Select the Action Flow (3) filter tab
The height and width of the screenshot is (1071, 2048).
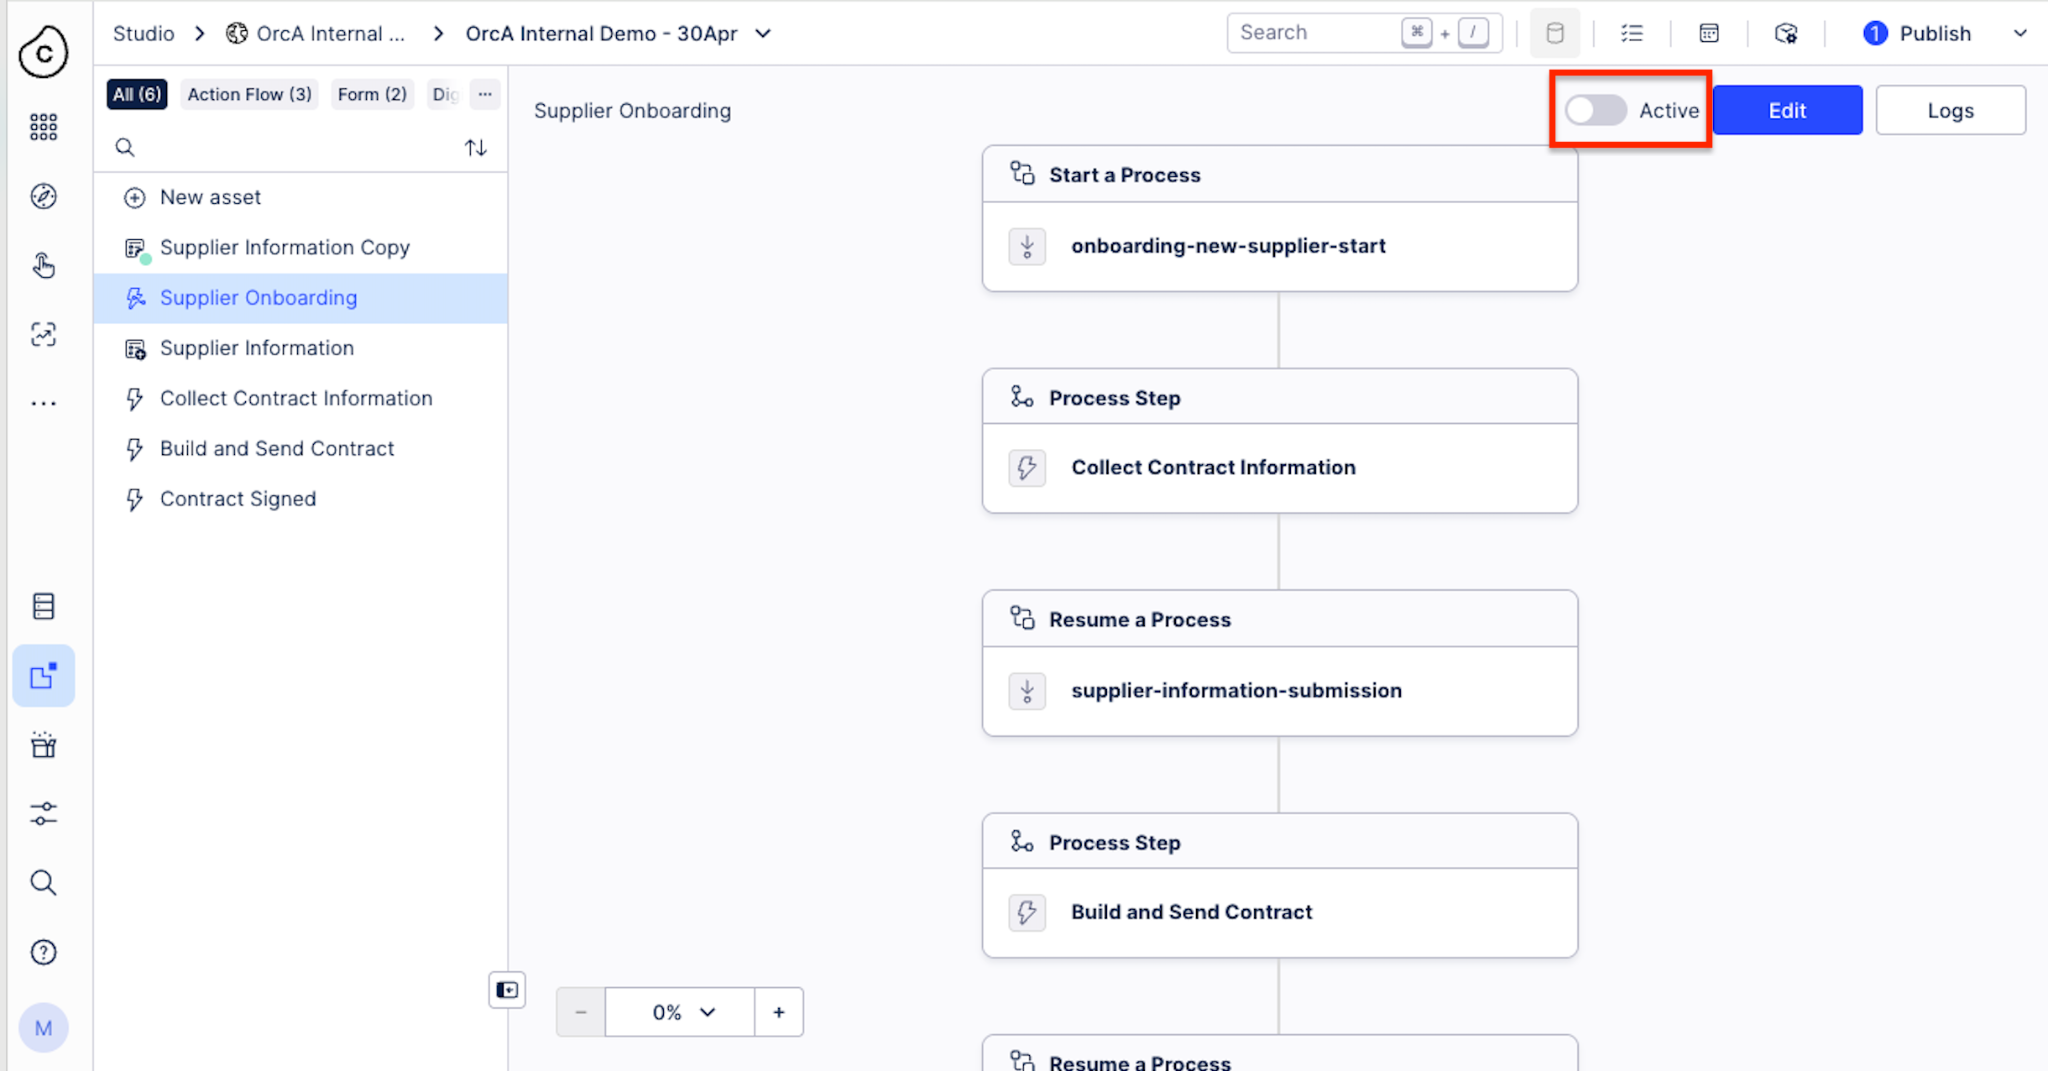pyautogui.click(x=249, y=94)
